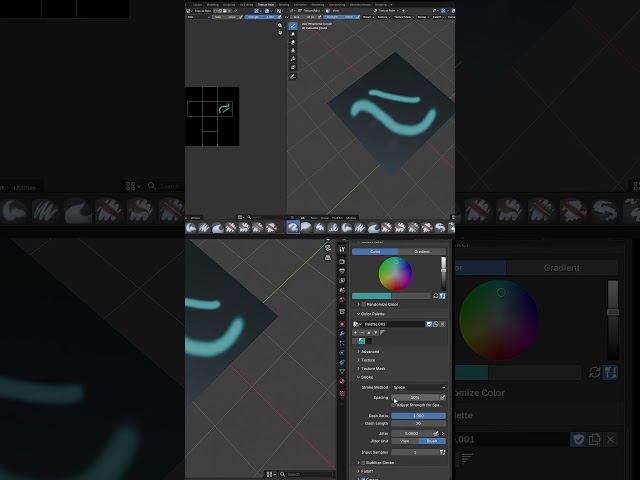Screen dimensions: 640x480
Task: Select the Soften tool in viewport toolbar
Action: [x=293, y=34]
